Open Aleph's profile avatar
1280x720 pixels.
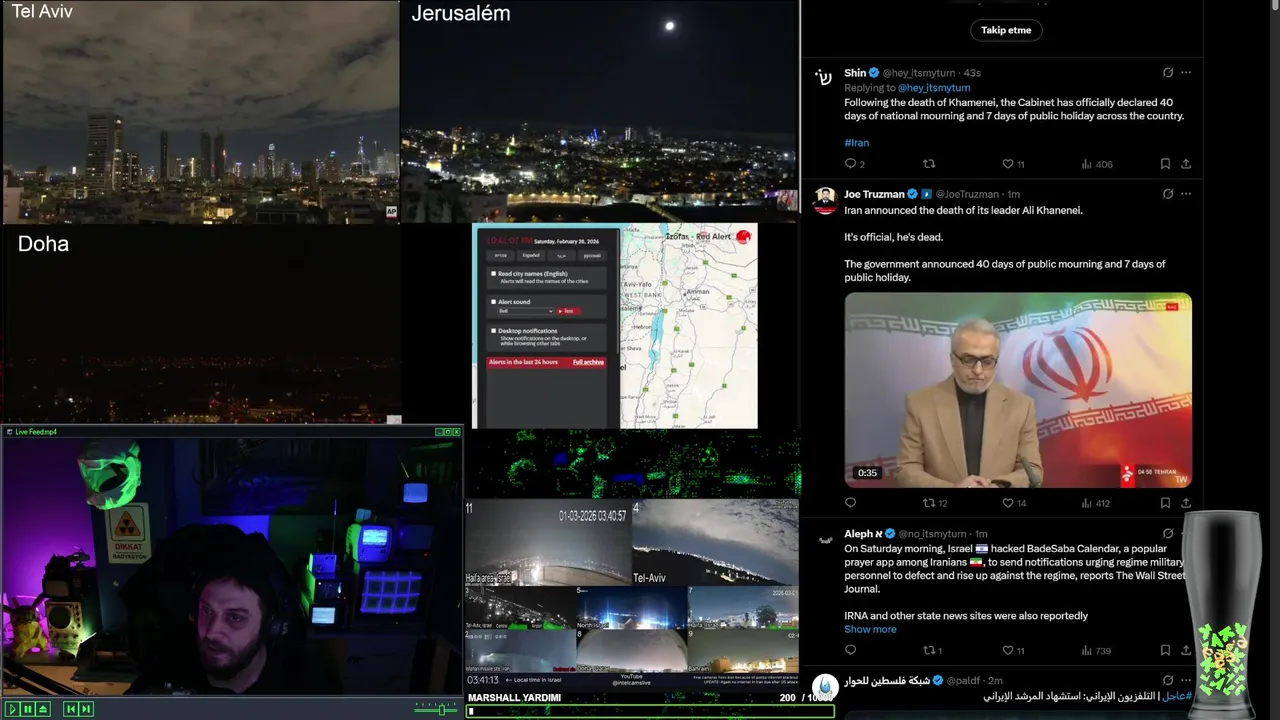pyautogui.click(x=824, y=540)
